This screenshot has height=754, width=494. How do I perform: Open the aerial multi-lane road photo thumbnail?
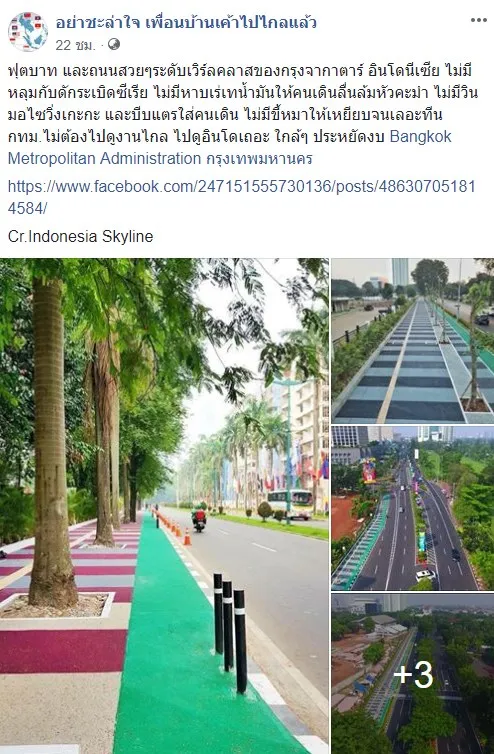[x=413, y=508]
